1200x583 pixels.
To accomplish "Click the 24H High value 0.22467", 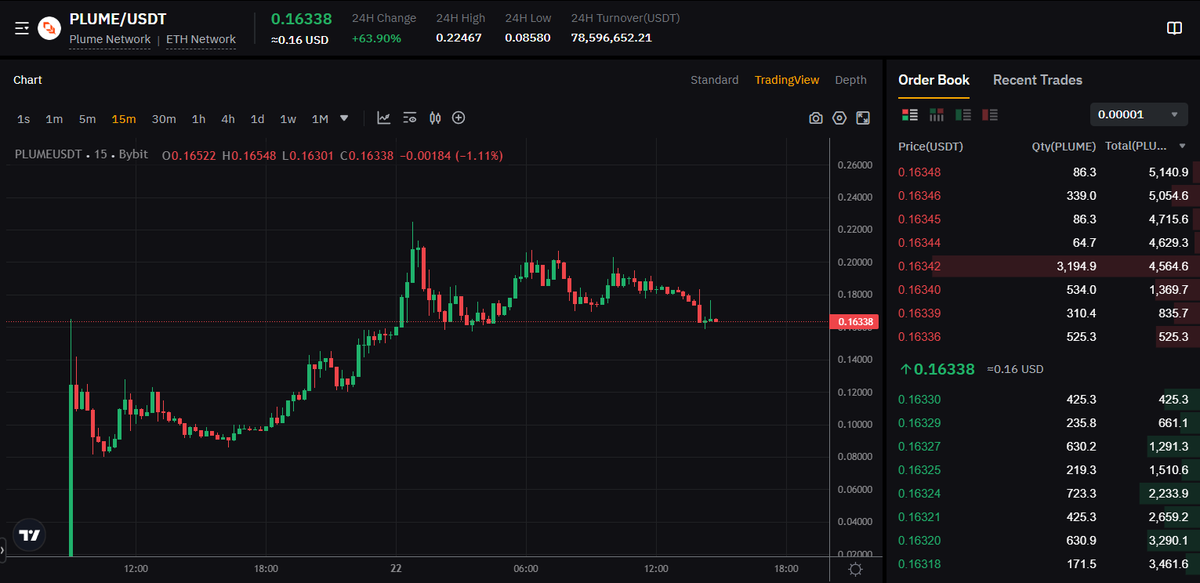I will pos(459,38).
